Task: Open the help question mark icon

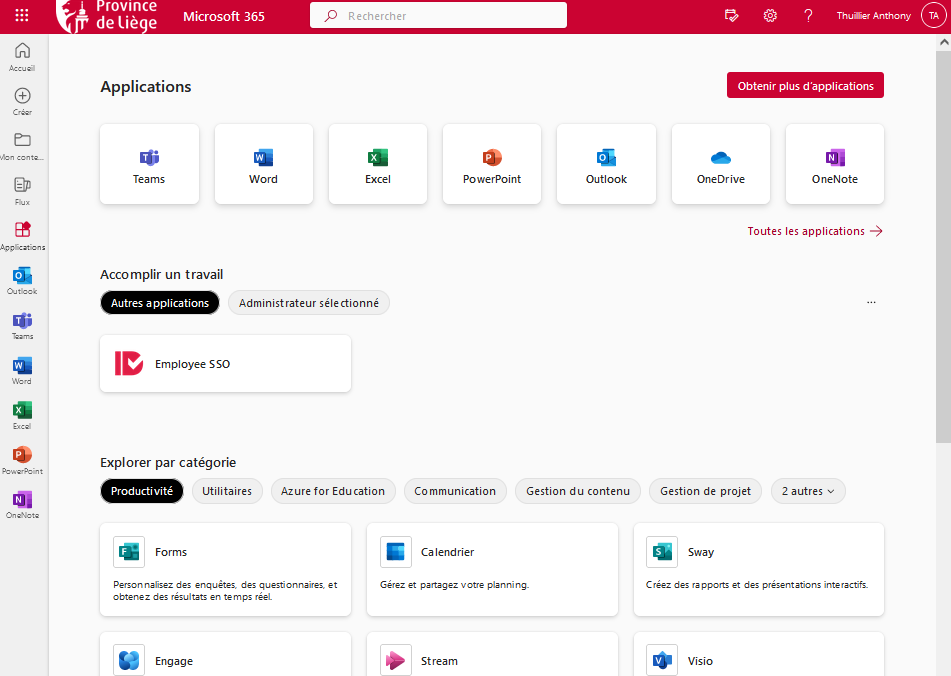Action: click(x=808, y=16)
